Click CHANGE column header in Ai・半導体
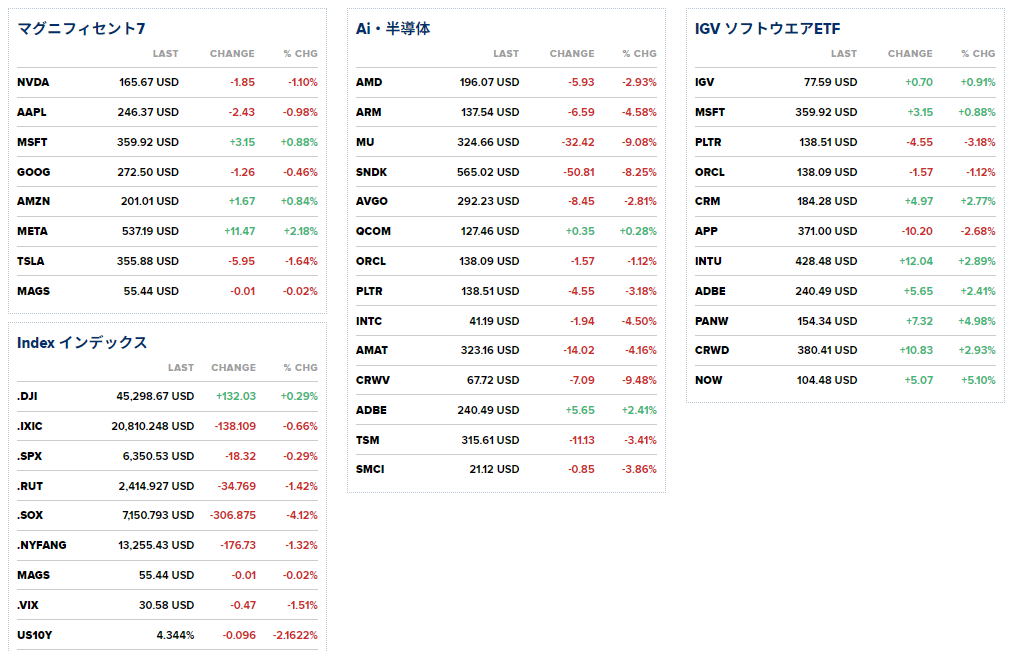The width and height of the screenshot is (1013, 652). pos(572,54)
